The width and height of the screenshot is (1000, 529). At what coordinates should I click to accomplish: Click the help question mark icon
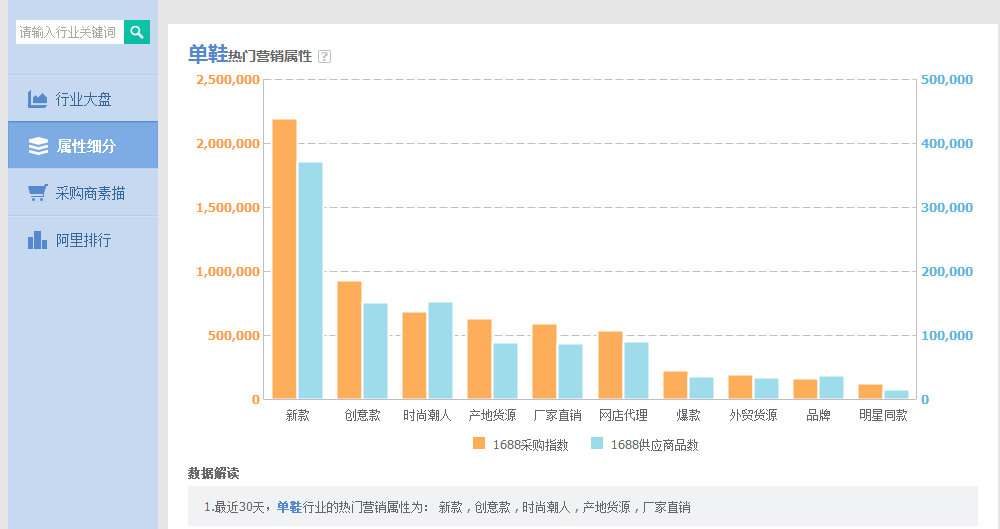(x=324, y=56)
